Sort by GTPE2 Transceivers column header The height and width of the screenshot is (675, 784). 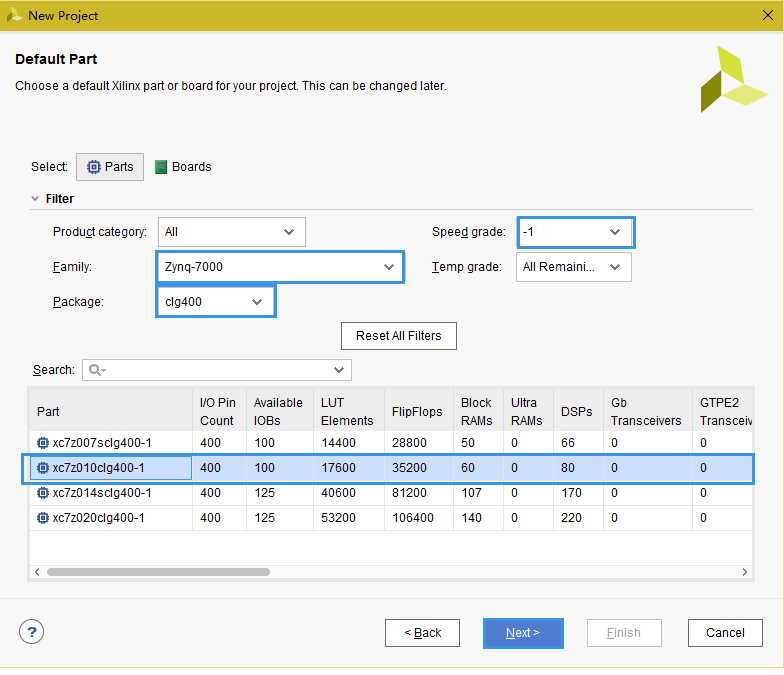coord(722,411)
